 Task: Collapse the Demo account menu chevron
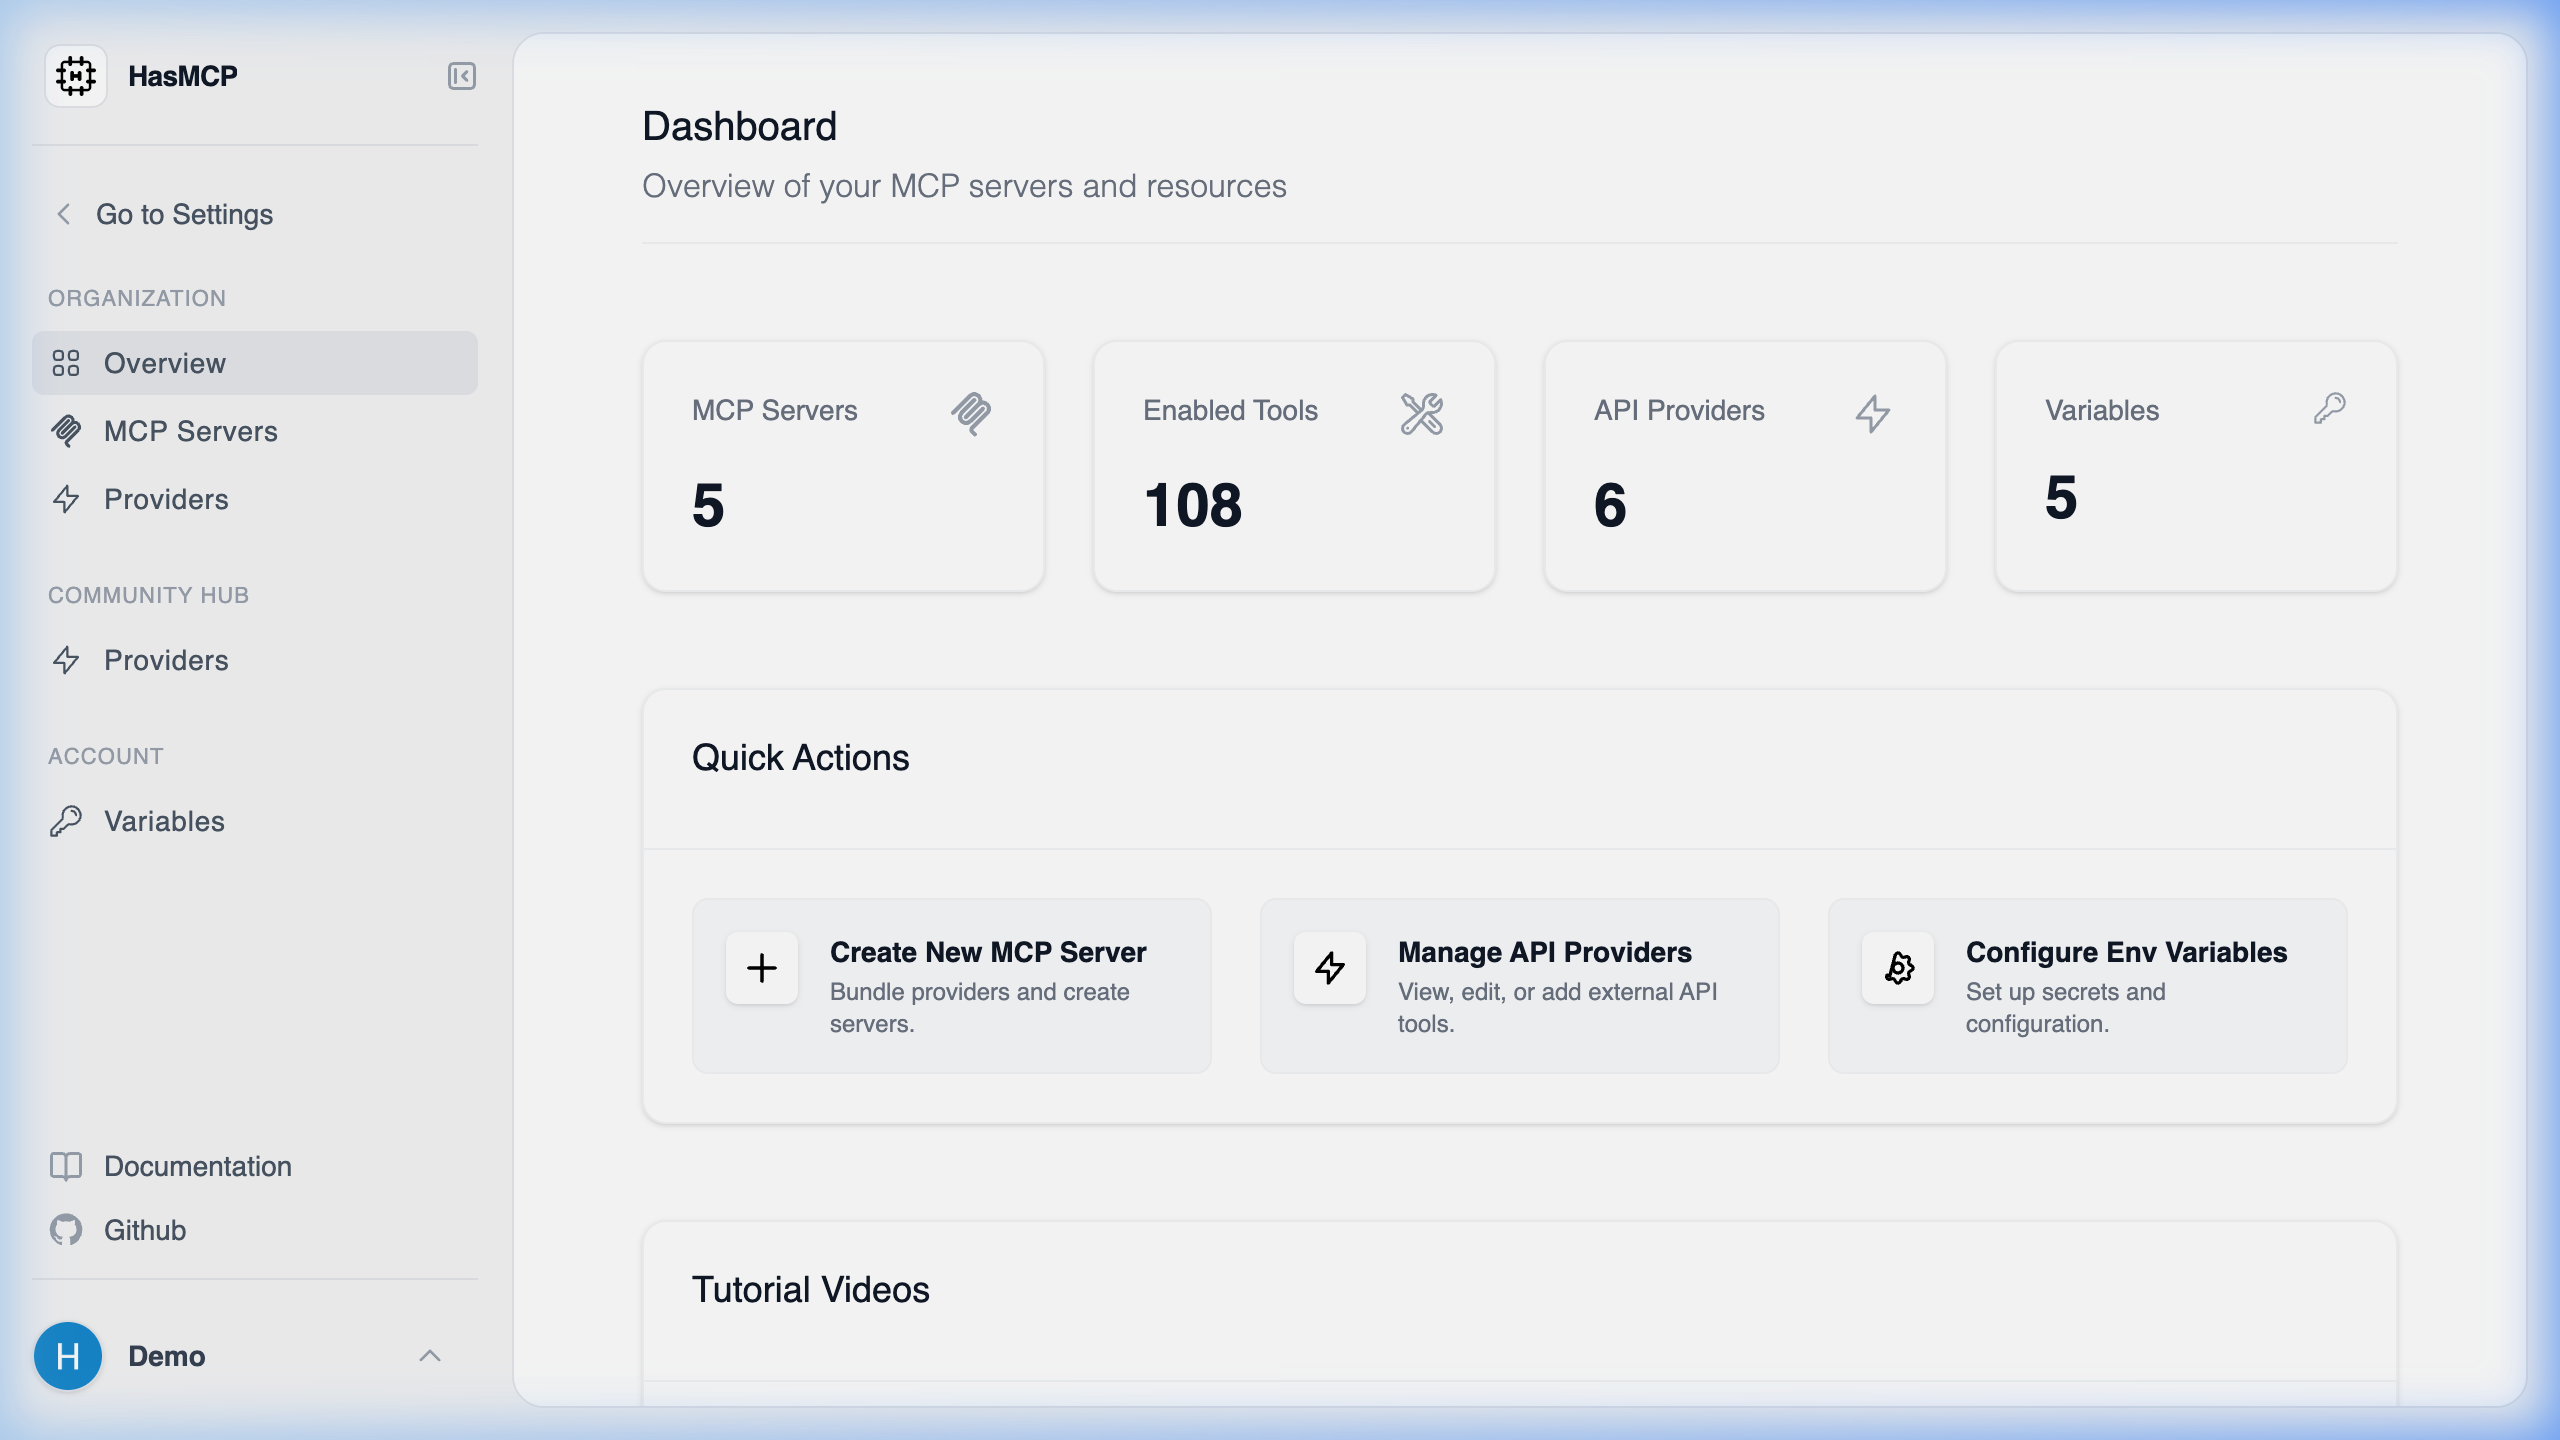431,1356
